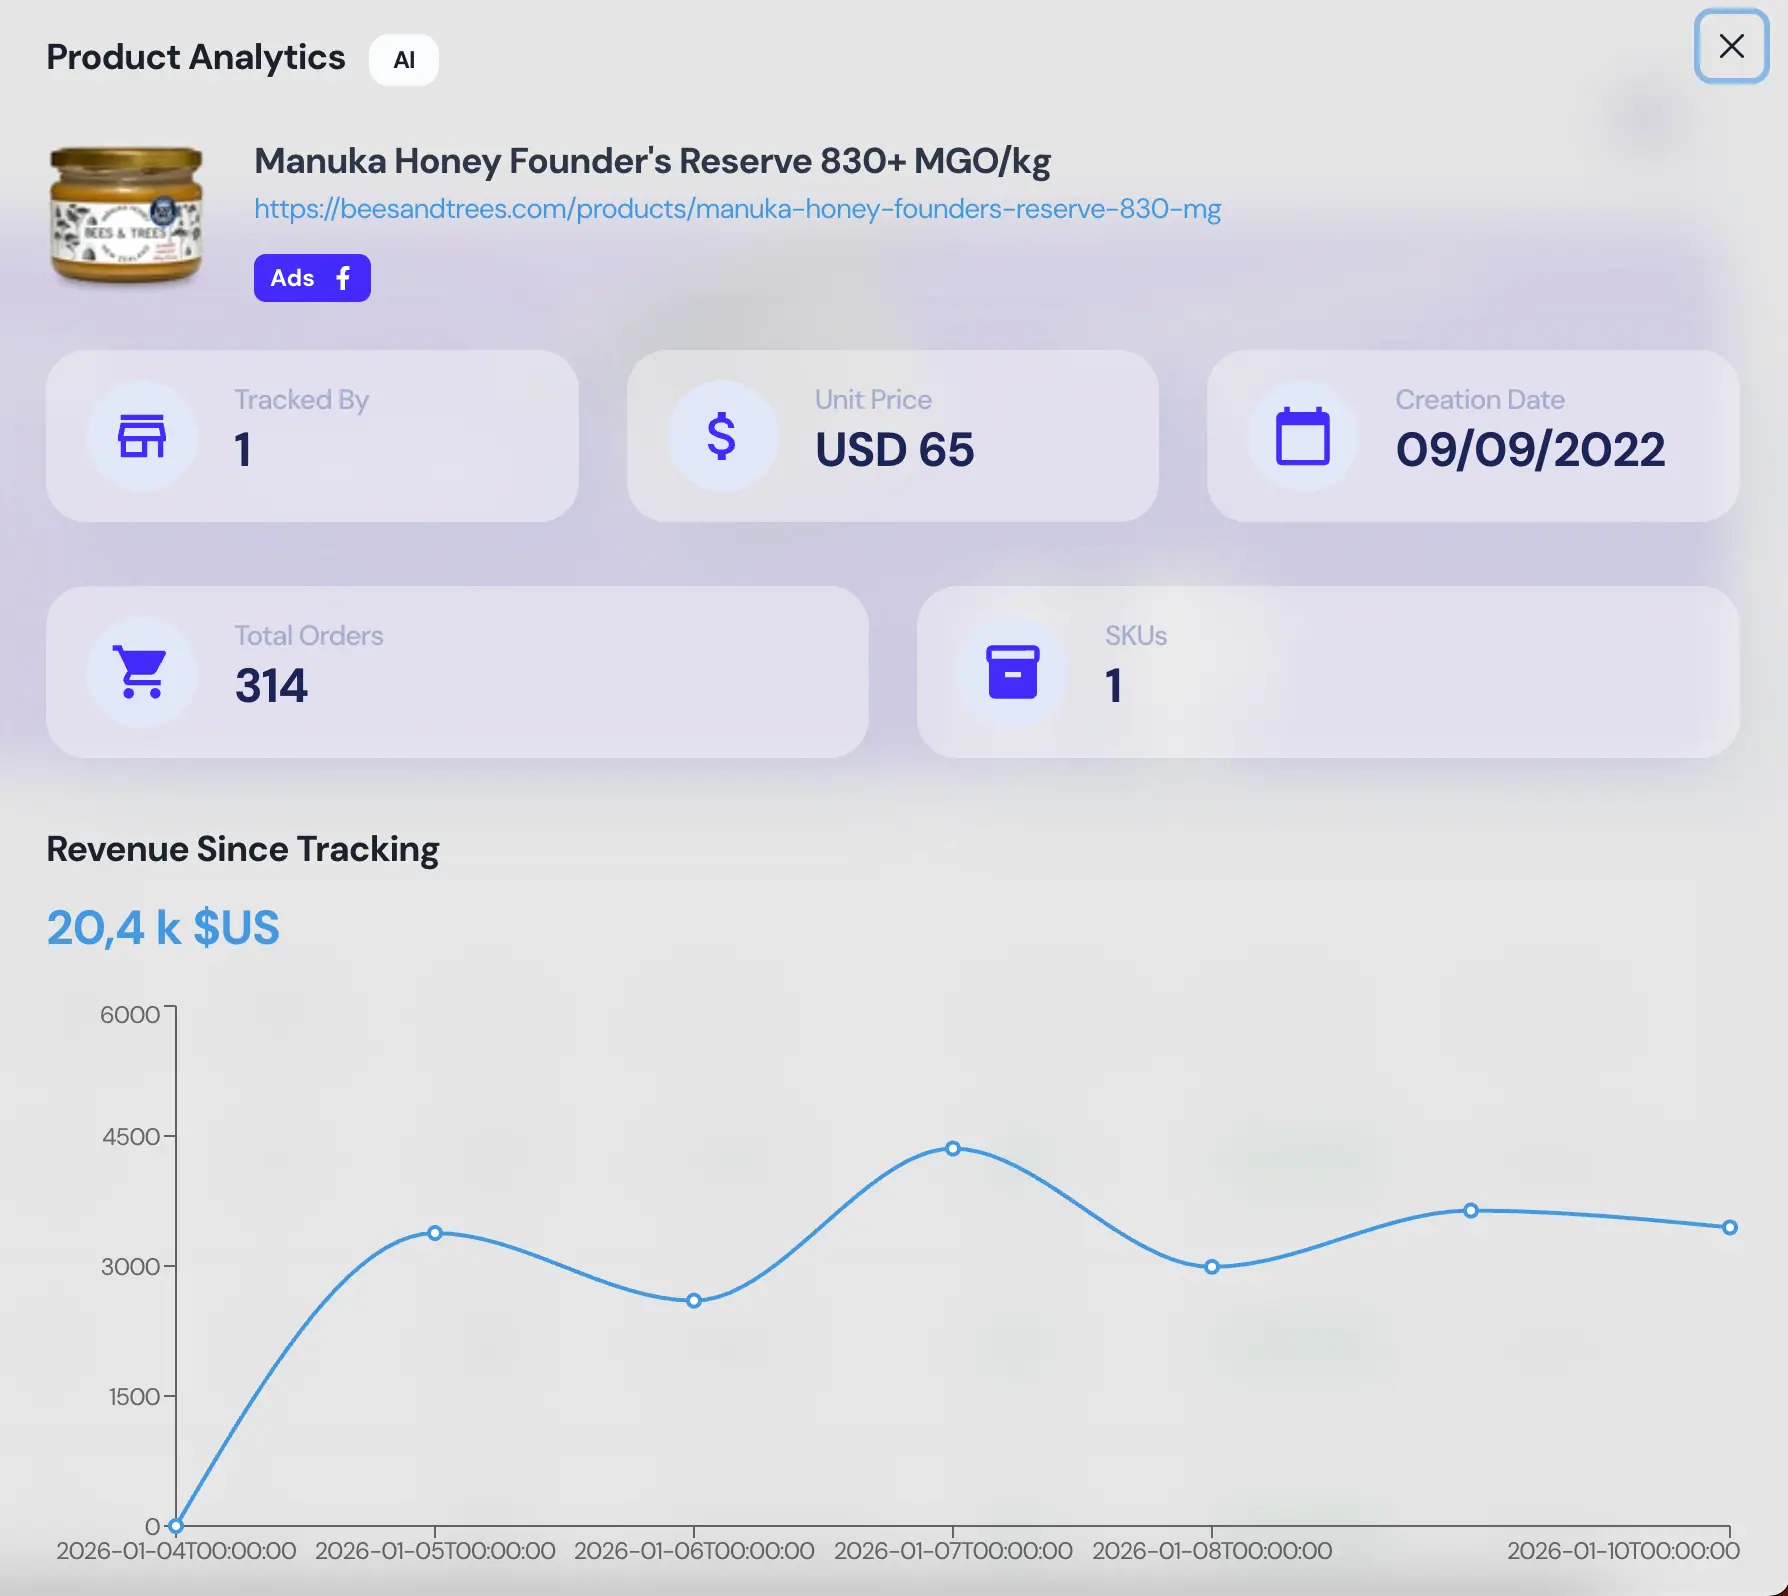Viewport: 1788px width, 1596px height.
Task: Open the beesandtrees.com product URL
Action: coord(737,209)
